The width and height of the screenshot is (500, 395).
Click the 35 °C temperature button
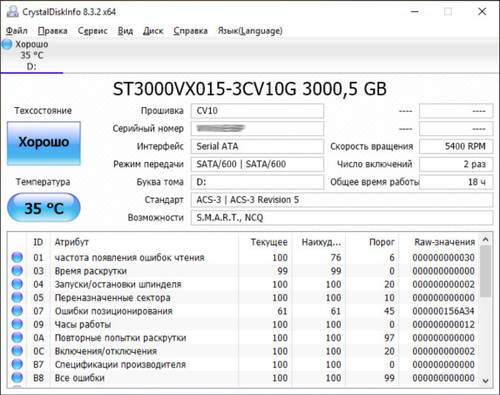[44, 208]
